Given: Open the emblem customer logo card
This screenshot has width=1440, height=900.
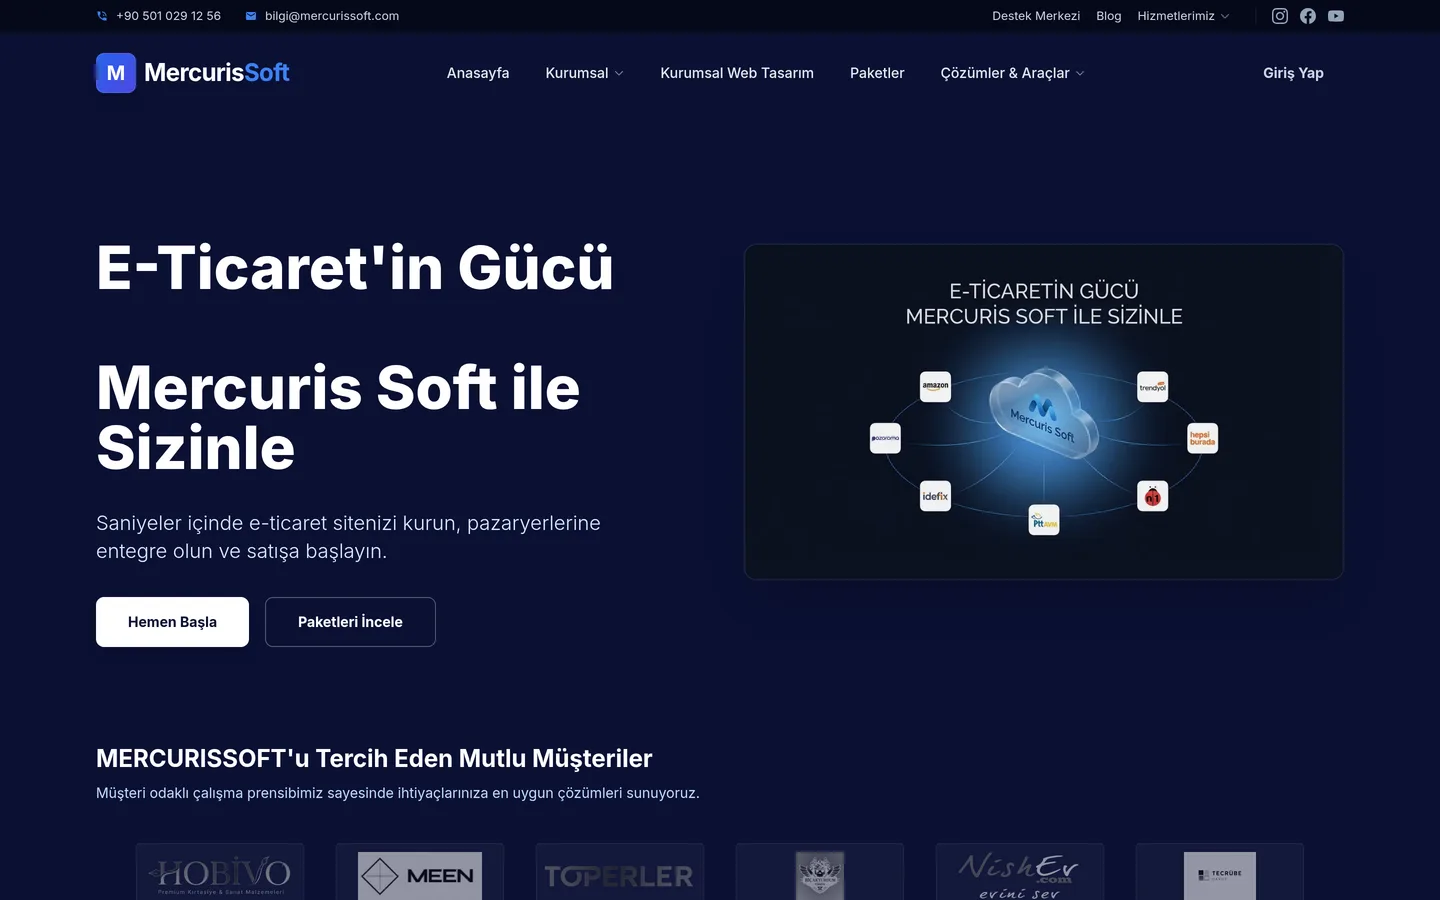Looking at the screenshot, I should pos(820,873).
